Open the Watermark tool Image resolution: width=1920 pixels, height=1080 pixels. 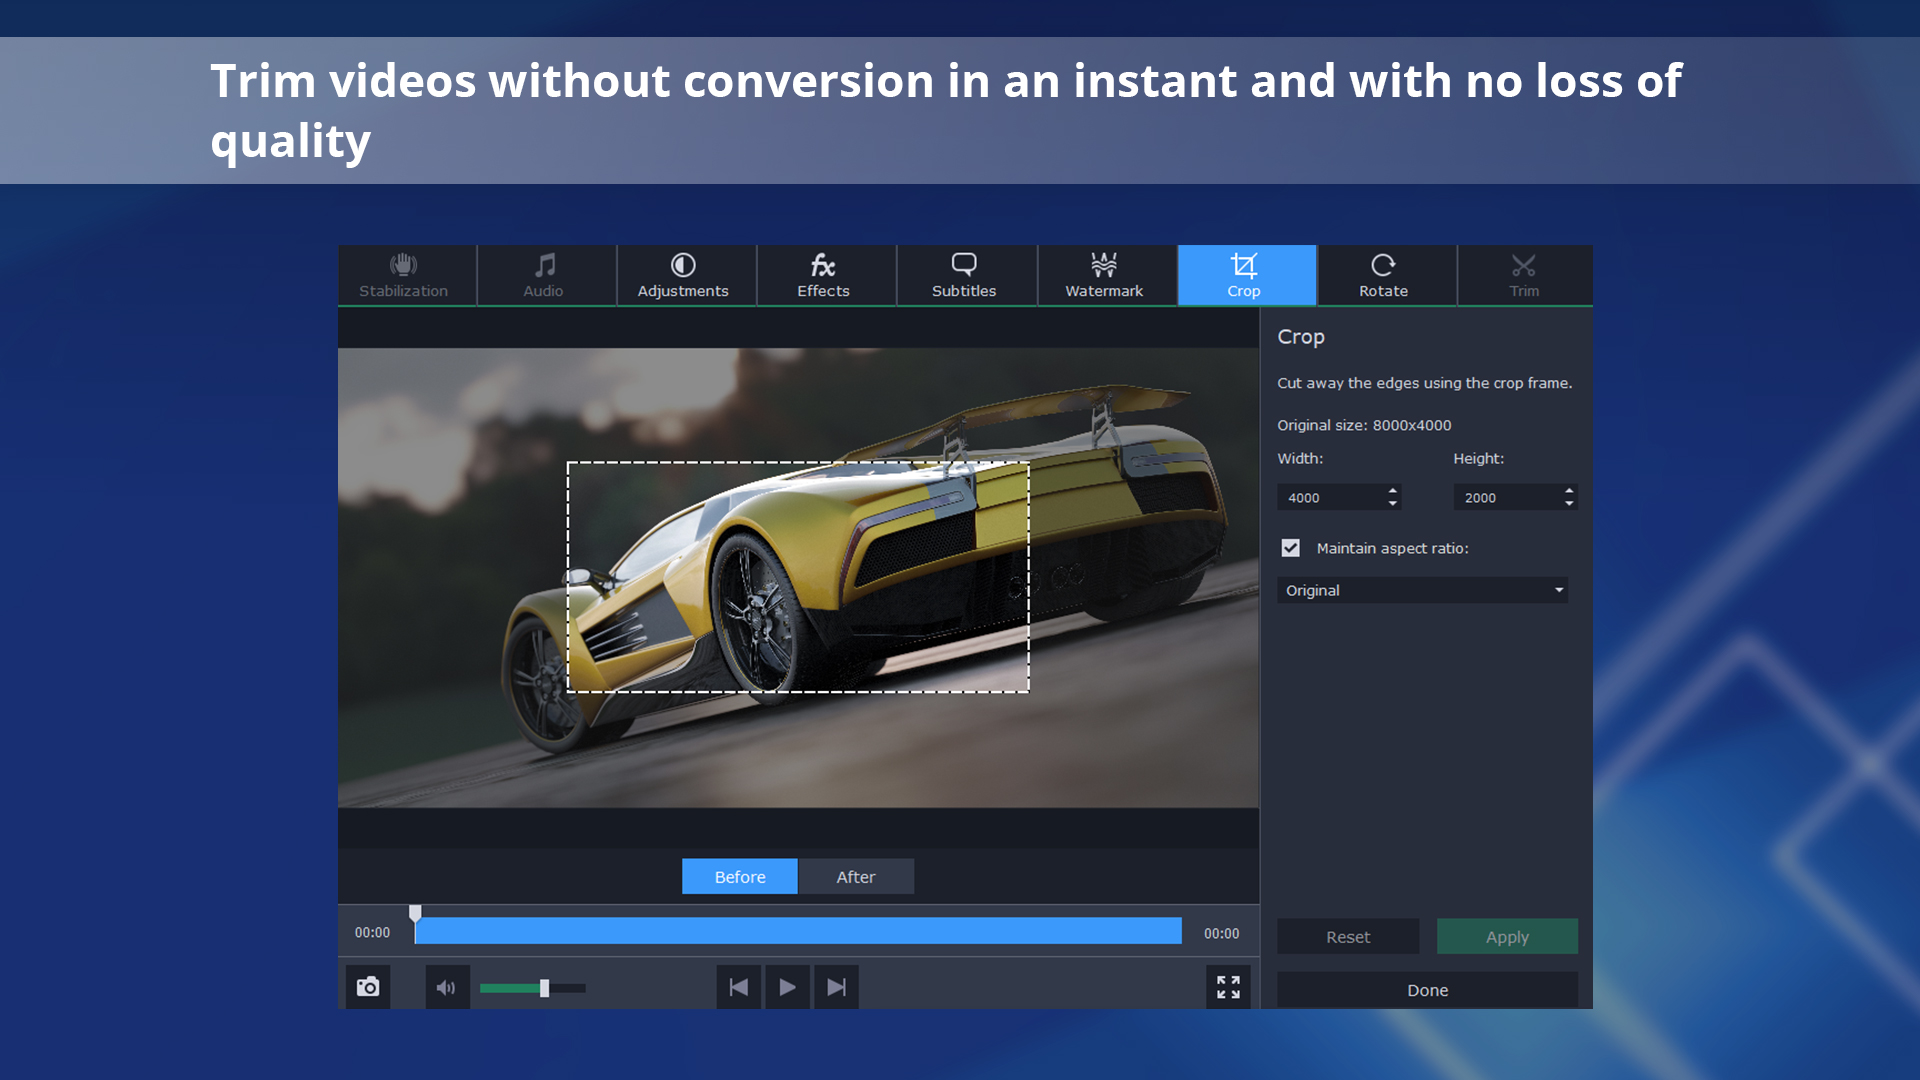click(x=1104, y=275)
